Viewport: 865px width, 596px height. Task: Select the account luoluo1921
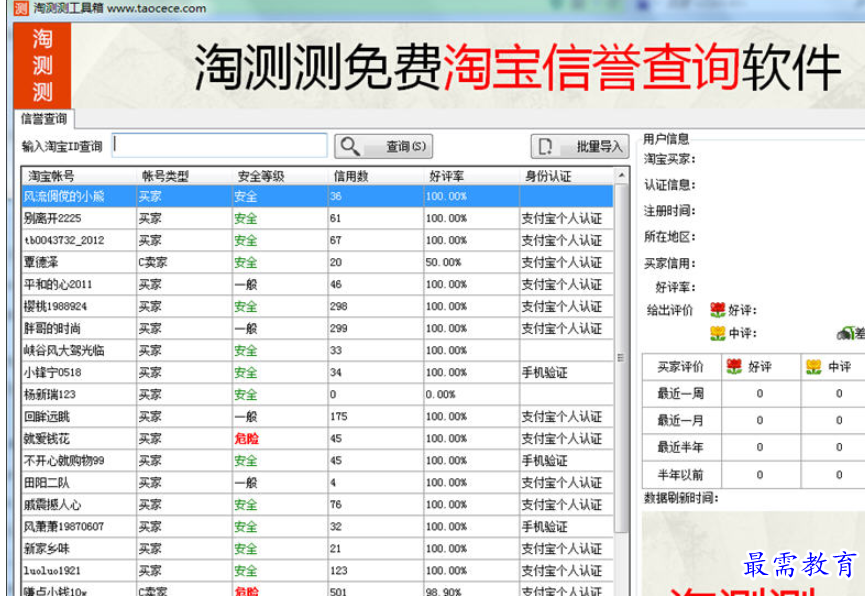point(52,571)
